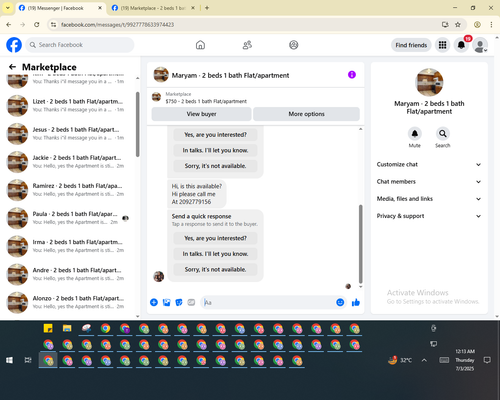The image size is (500, 400).
Task: Click the chat messages scrollbar
Action: pyautogui.click(x=360, y=244)
